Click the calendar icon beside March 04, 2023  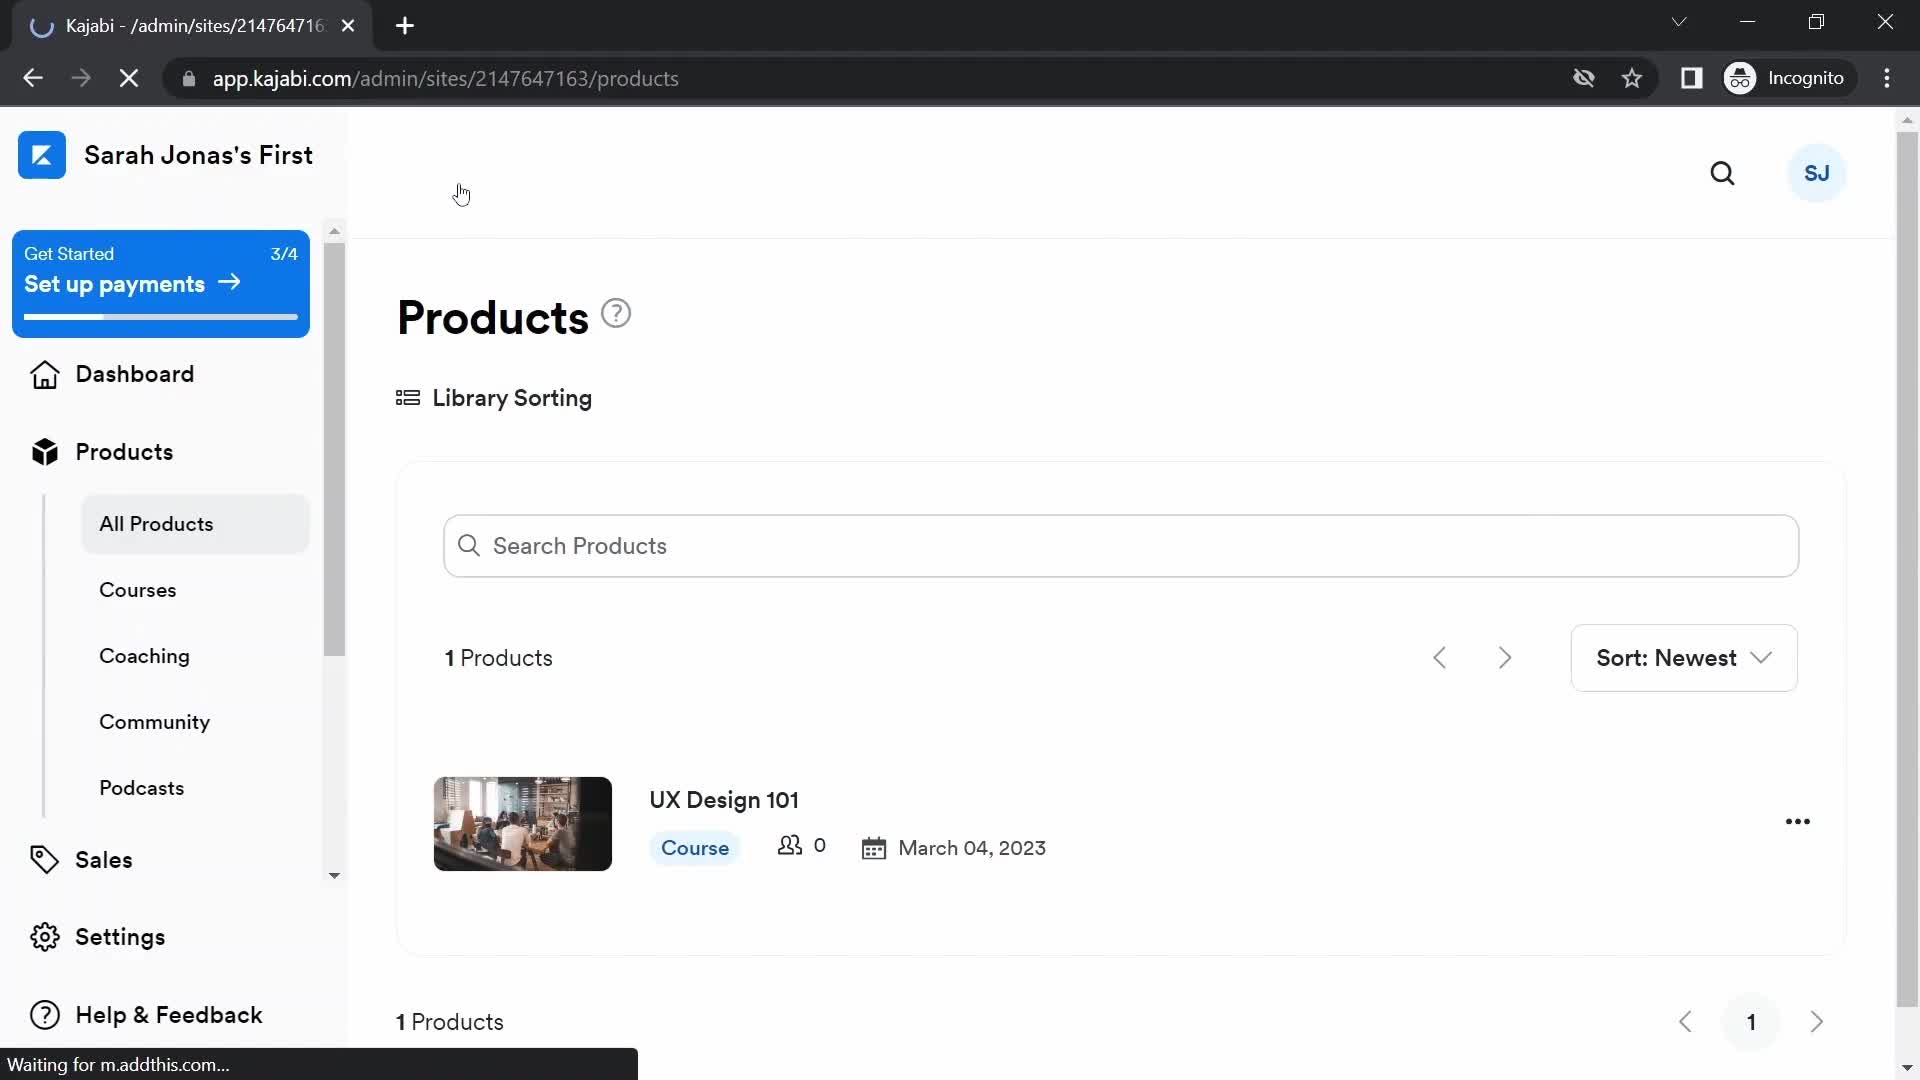[874, 848]
